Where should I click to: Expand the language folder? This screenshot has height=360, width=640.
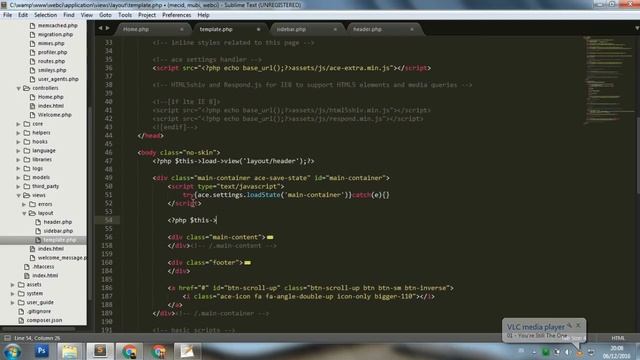18,151
